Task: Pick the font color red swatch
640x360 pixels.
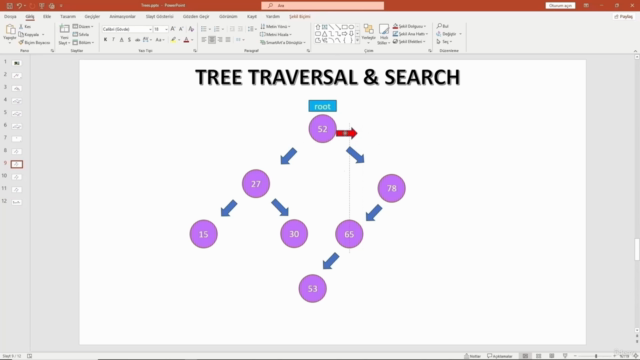Action: coord(186,40)
